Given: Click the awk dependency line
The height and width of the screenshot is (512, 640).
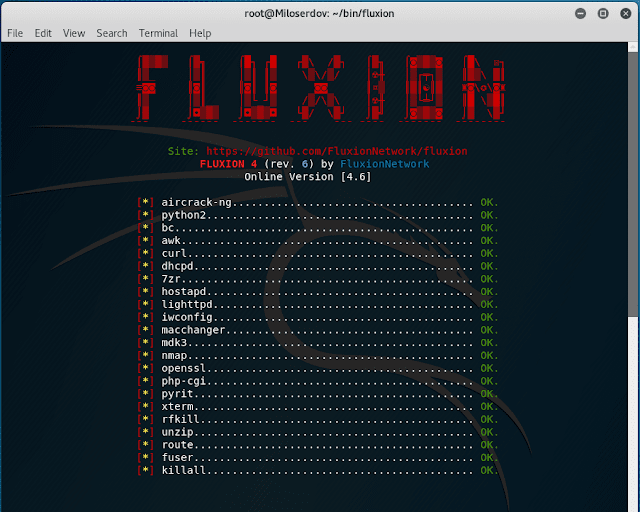Looking at the screenshot, I should click(x=318, y=240).
